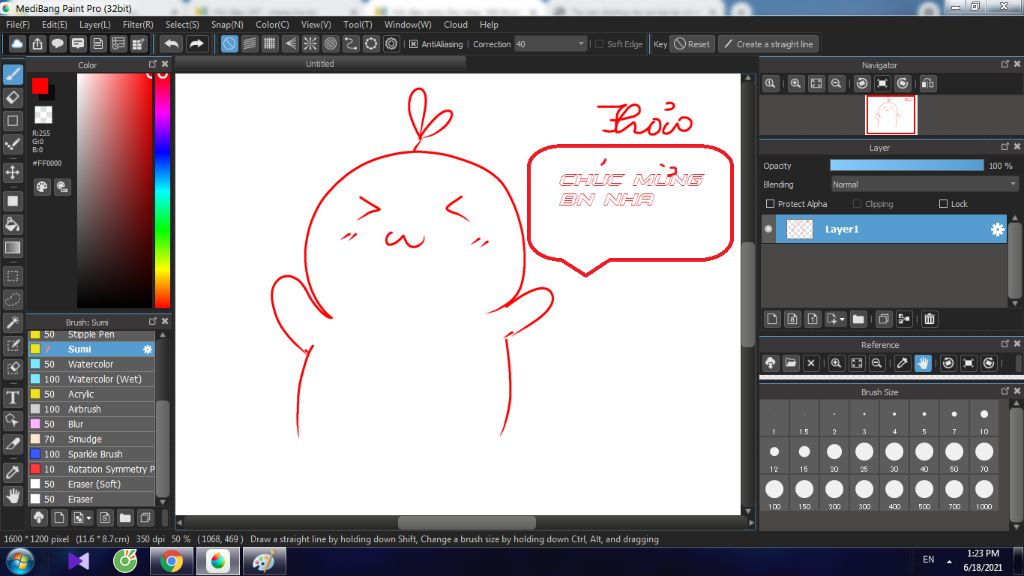Toggle AntiAliasing checkbox
Image resolution: width=1024 pixels, height=576 pixels.
tap(413, 44)
